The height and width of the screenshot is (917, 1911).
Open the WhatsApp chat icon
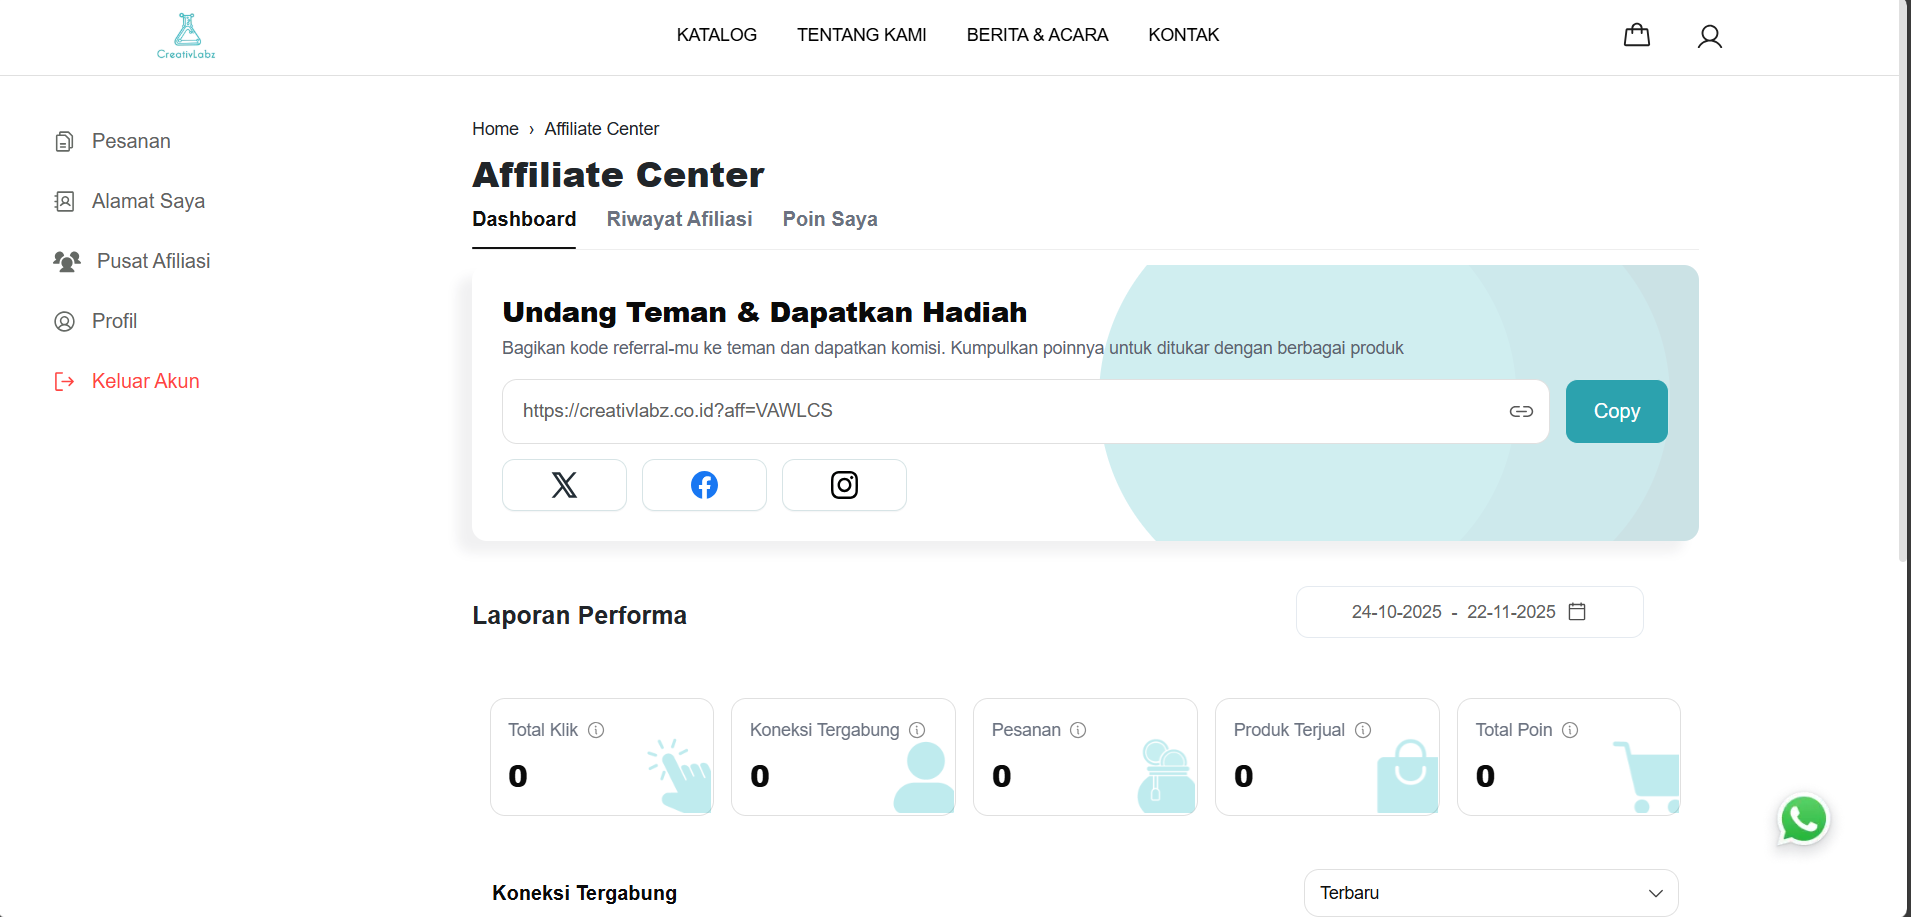coord(1803,819)
